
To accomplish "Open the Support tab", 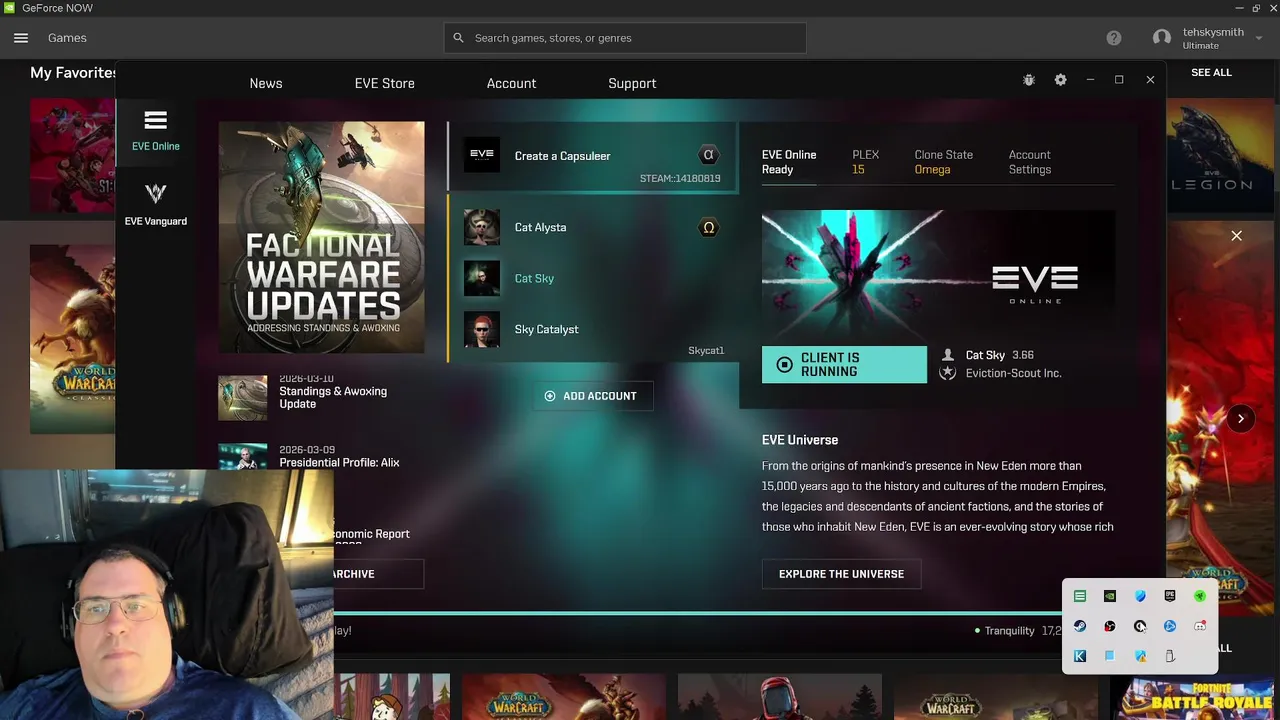I will tap(632, 83).
